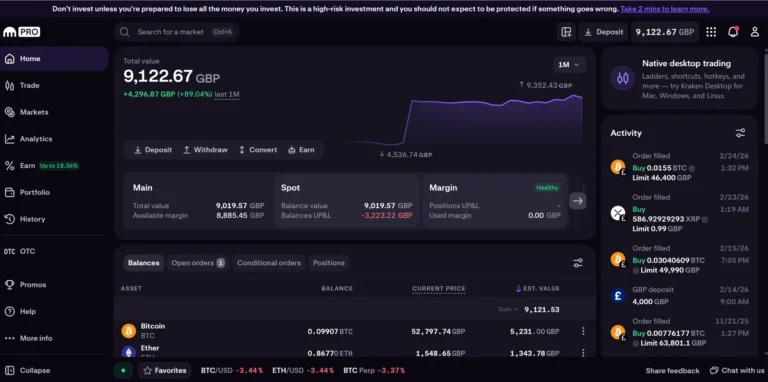This screenshot has width=768, height=382.
Task: Focus the Search for a market field
Action: 177,32
